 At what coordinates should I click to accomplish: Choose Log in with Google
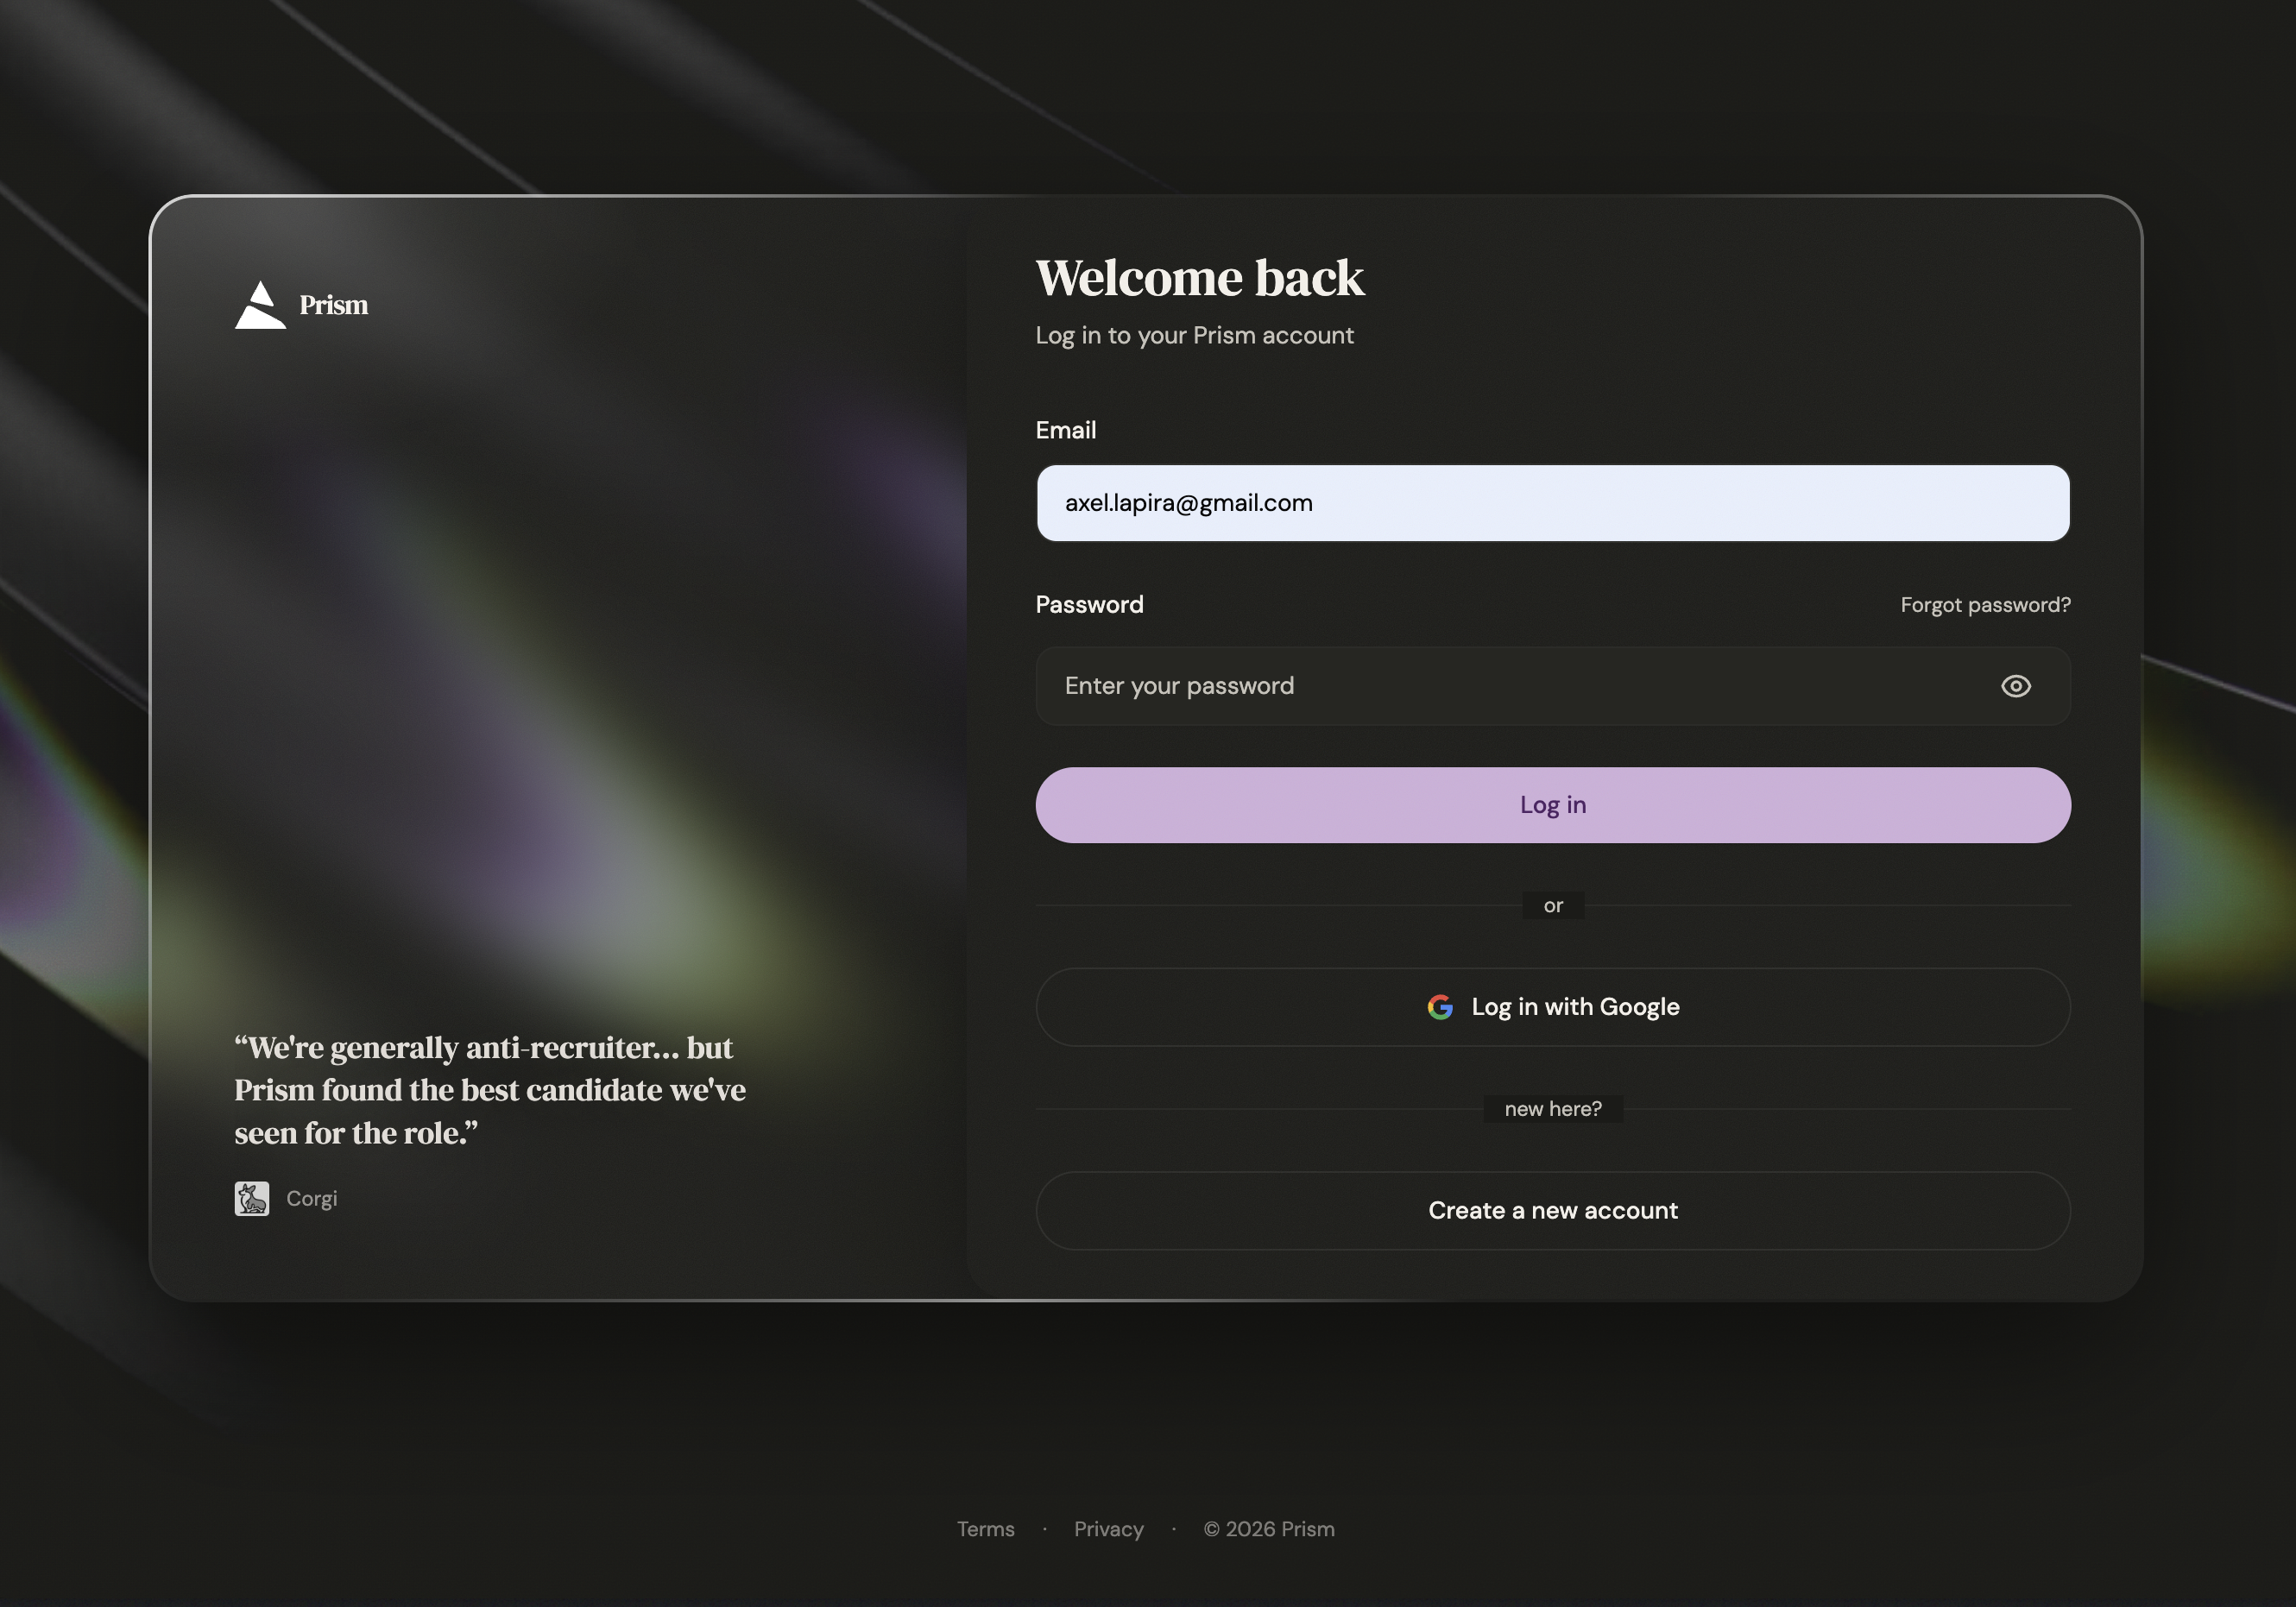(1553, 1007)
